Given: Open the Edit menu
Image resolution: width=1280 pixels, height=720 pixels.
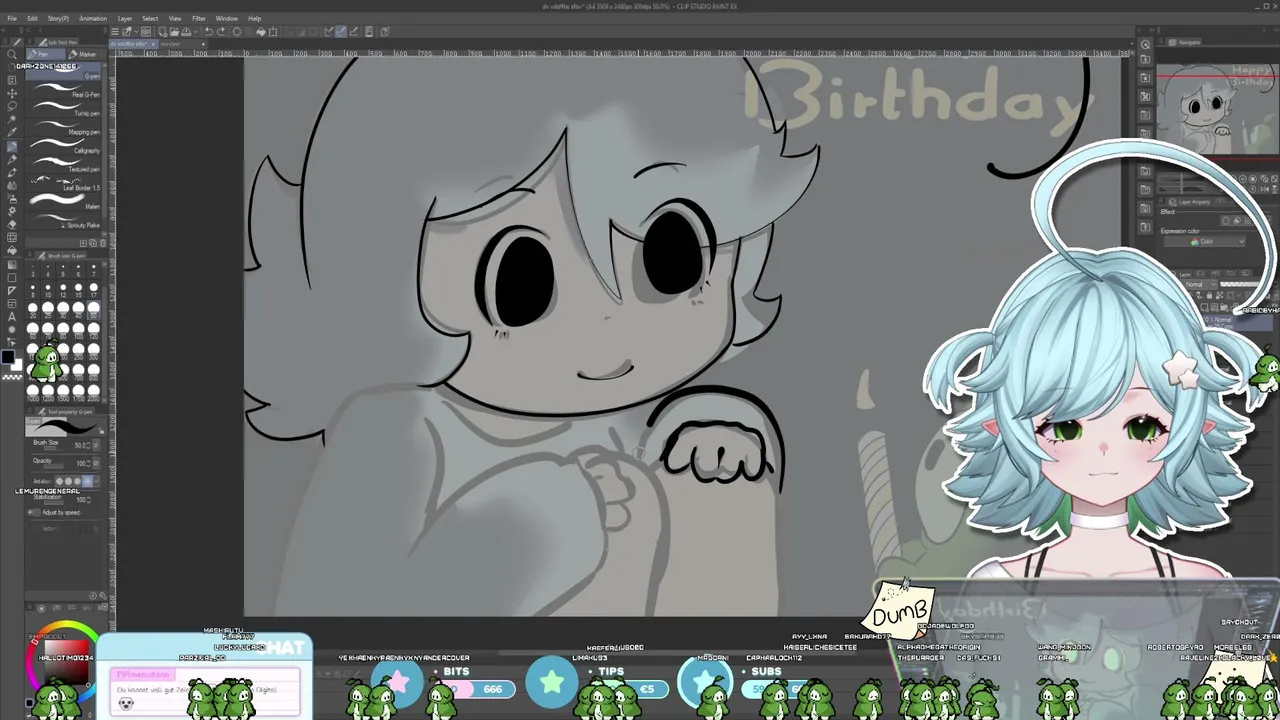Looking at the screenshot, I should click(32, 18).
